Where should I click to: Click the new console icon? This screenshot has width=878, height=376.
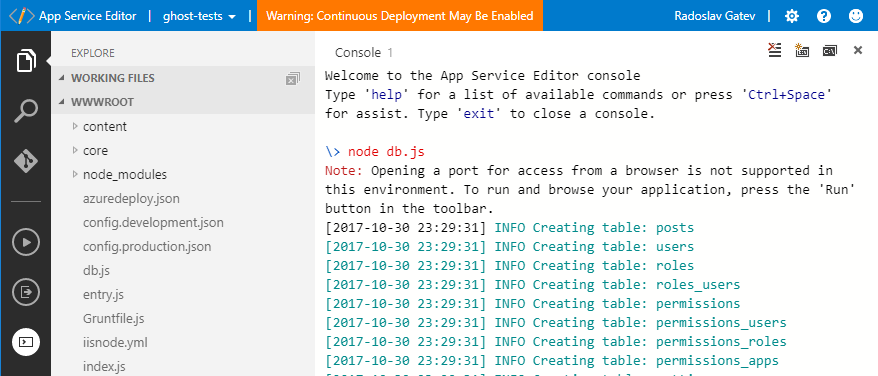tap(802, 50)
